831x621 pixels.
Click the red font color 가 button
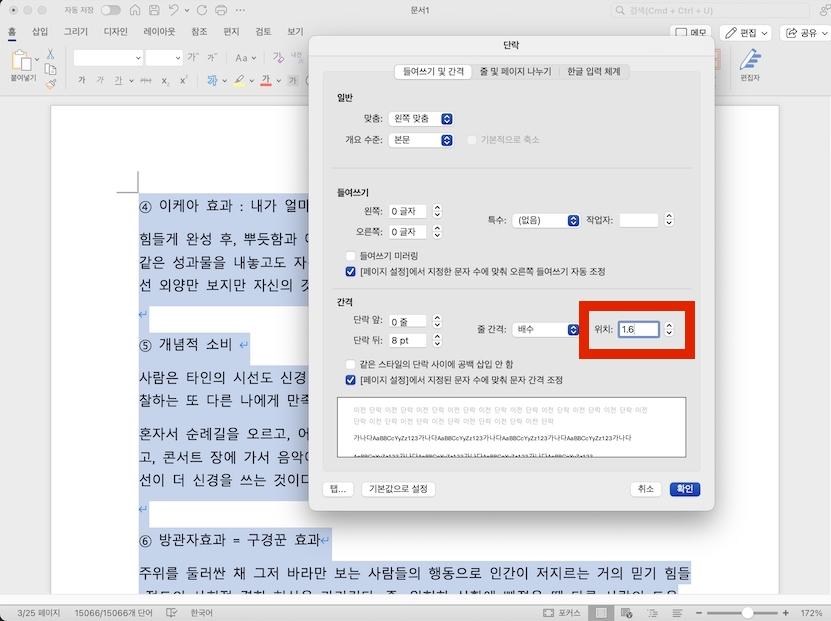click(266, 80)
